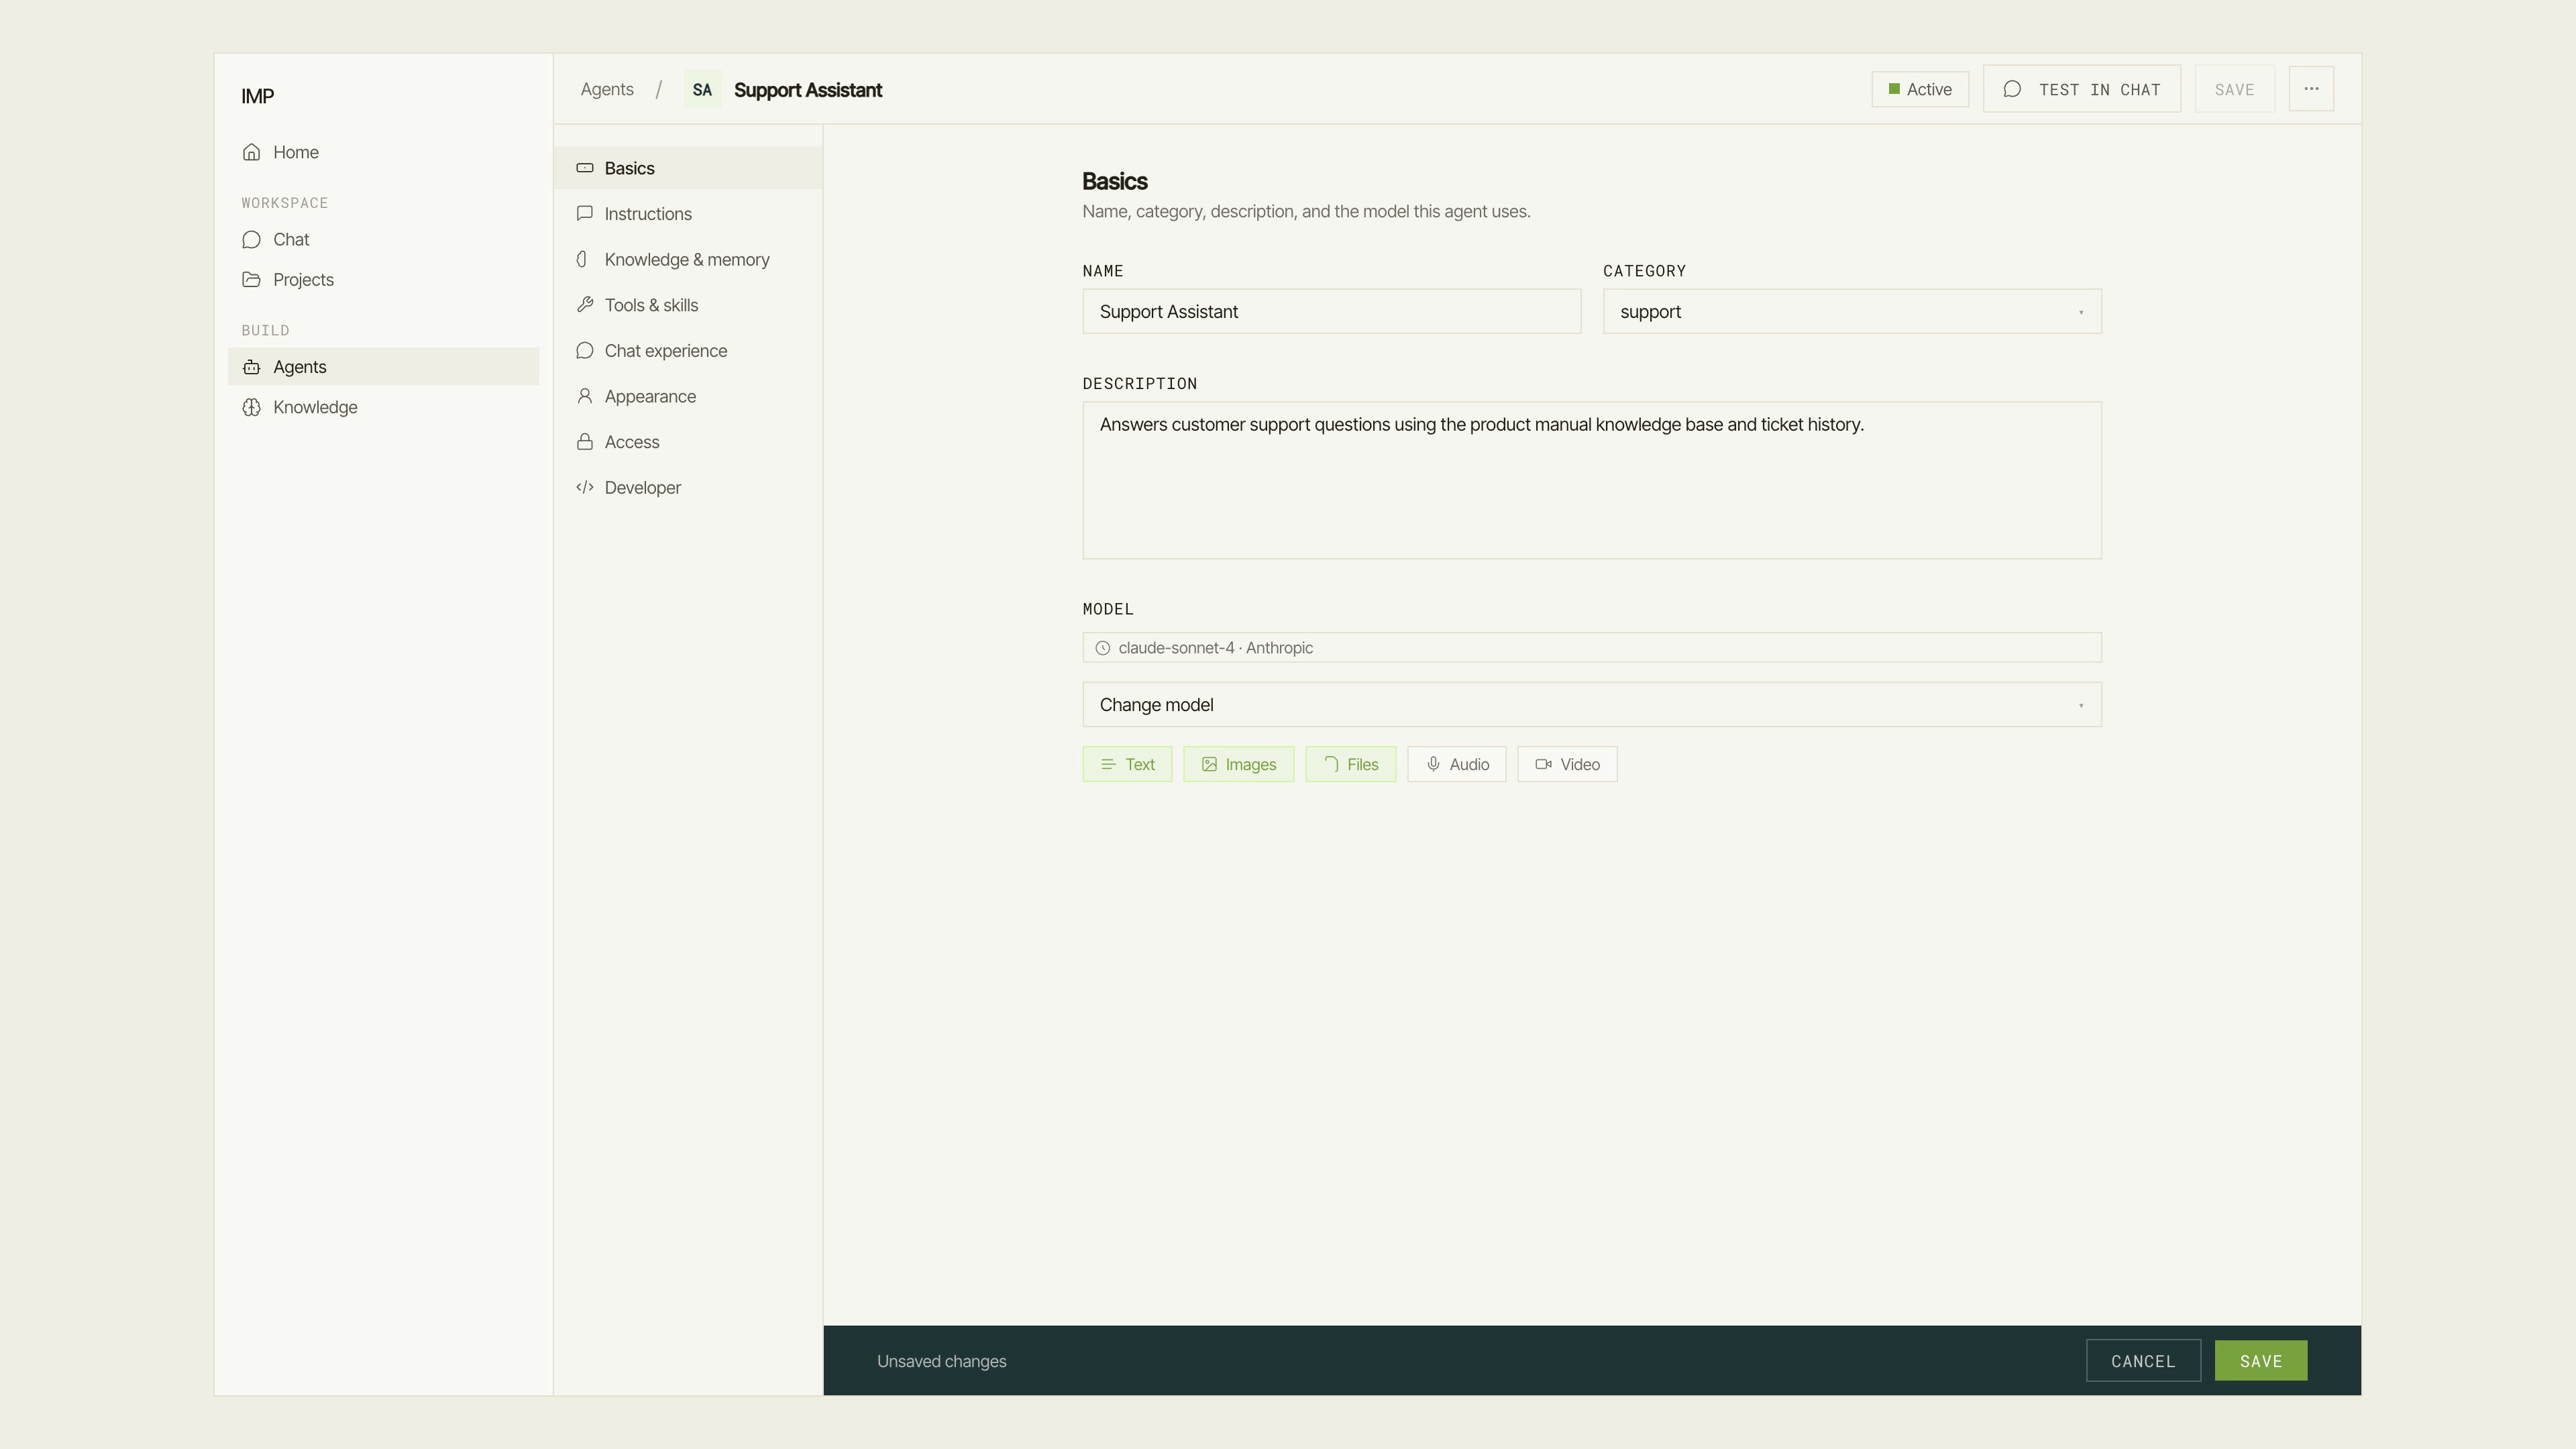Select the Appearance section
The width and height of the screenshot is (2576, 1449).
[x=688, y=396]
